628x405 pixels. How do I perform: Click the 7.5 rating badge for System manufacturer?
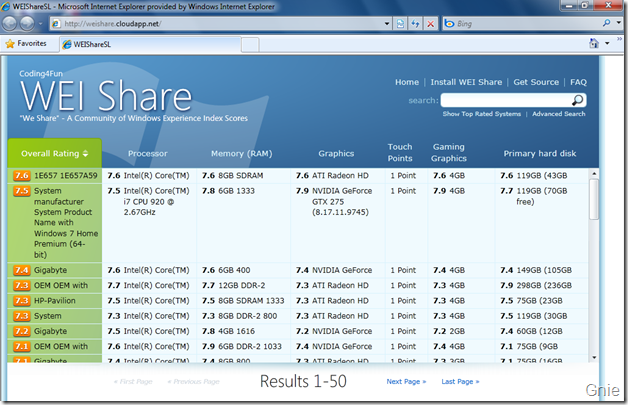point(22,191)
